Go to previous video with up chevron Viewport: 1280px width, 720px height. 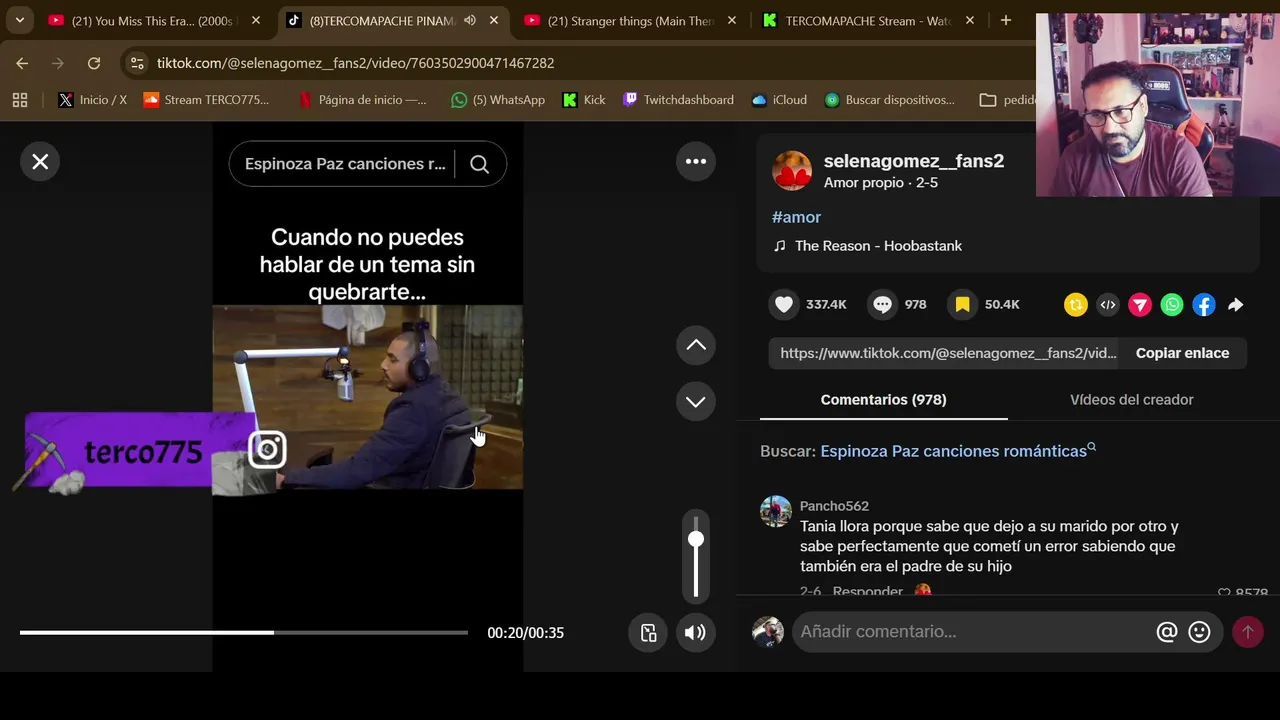696,345
